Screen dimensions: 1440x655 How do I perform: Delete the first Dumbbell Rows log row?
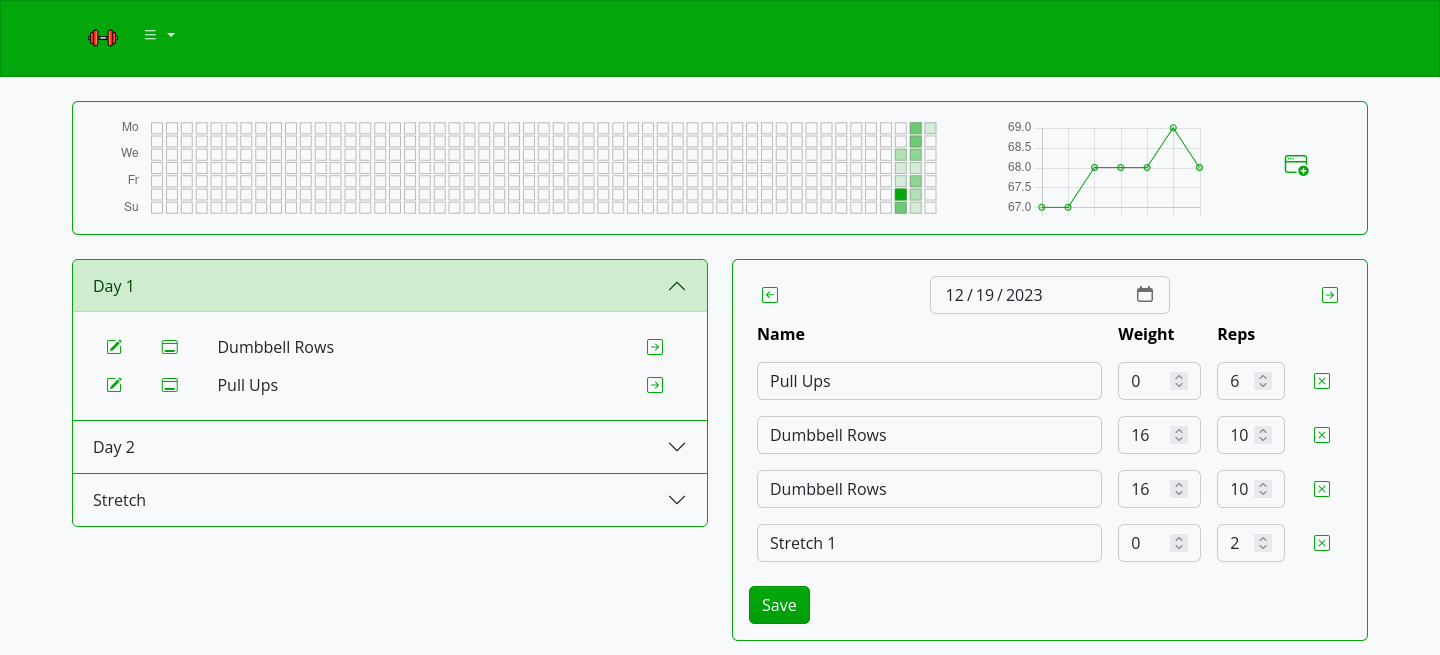coord(1321,435)
